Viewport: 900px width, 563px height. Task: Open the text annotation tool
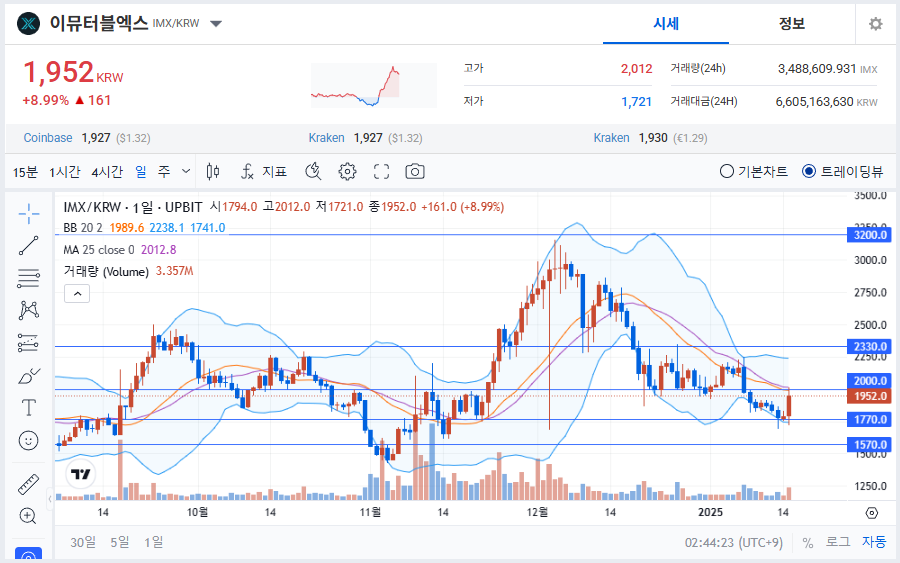click(28, 408)
